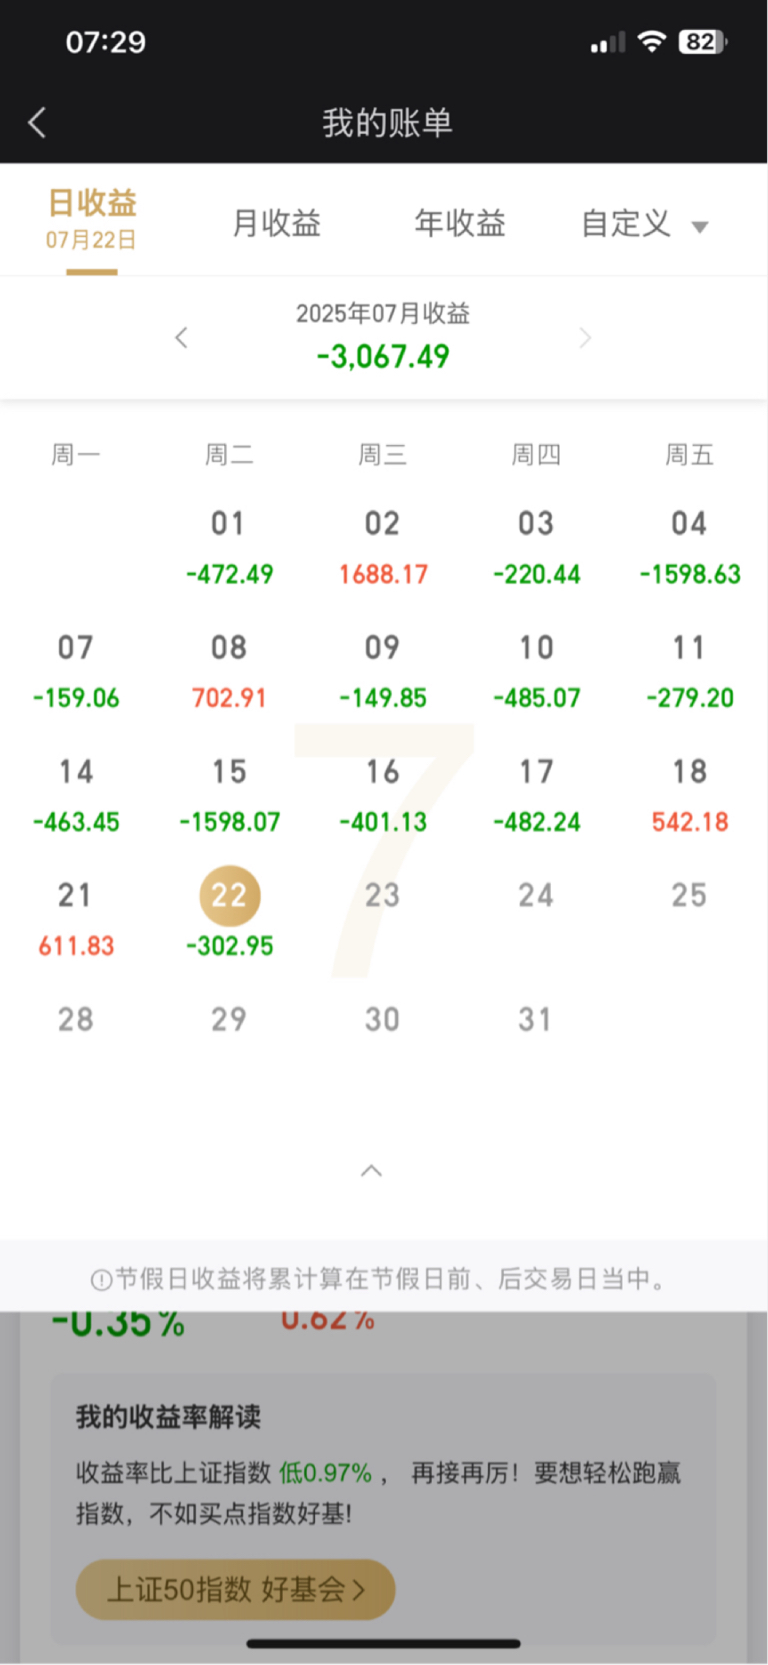Select the 日收益 tab
This screenshot has height=1665, width=768.
(x=92, y=218)
